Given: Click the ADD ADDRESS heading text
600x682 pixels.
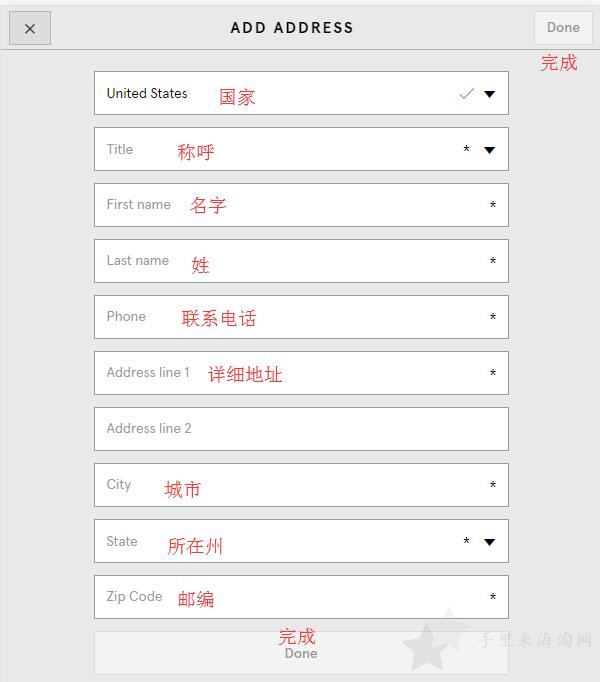Looking at the screenshot, I should pyautogui.click(x=292, y=28).
